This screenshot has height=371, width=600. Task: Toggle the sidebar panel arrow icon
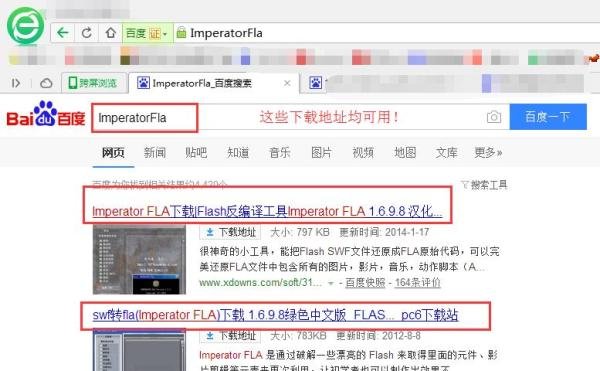[16, 83]
